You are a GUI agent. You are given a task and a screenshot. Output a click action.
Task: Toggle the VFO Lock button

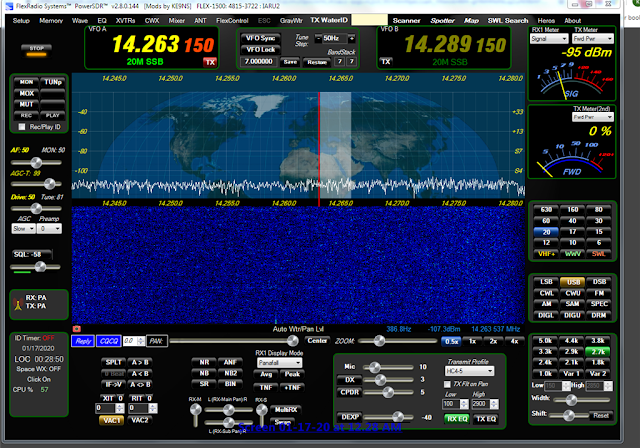pyautogui.click(x=260, y=50)
